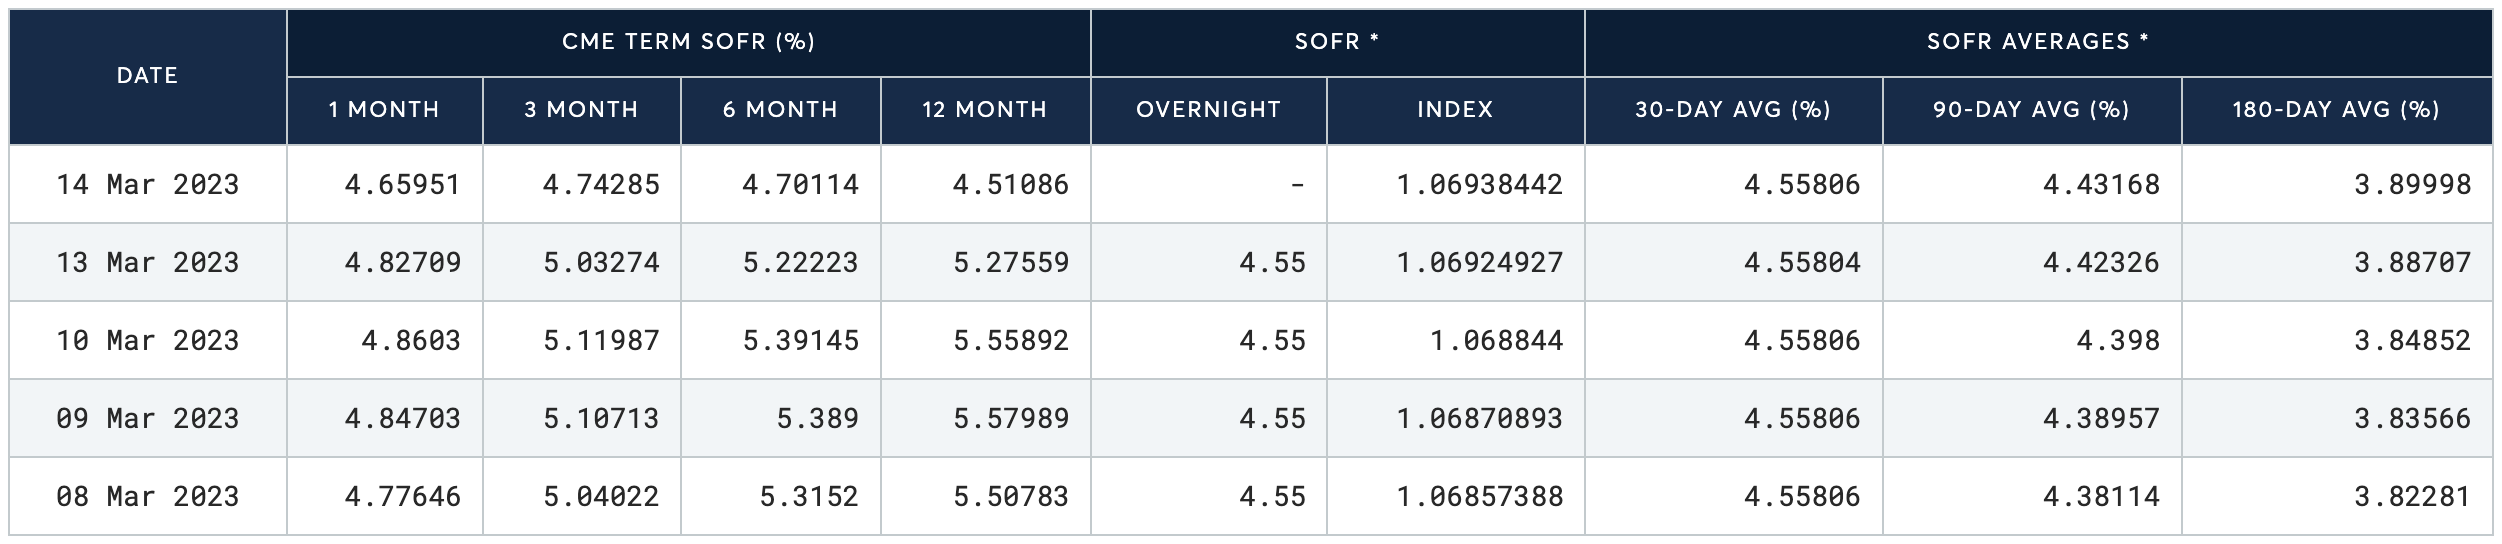
Task: Select the OVERNIGHT column header
Action: [1208, 110]
